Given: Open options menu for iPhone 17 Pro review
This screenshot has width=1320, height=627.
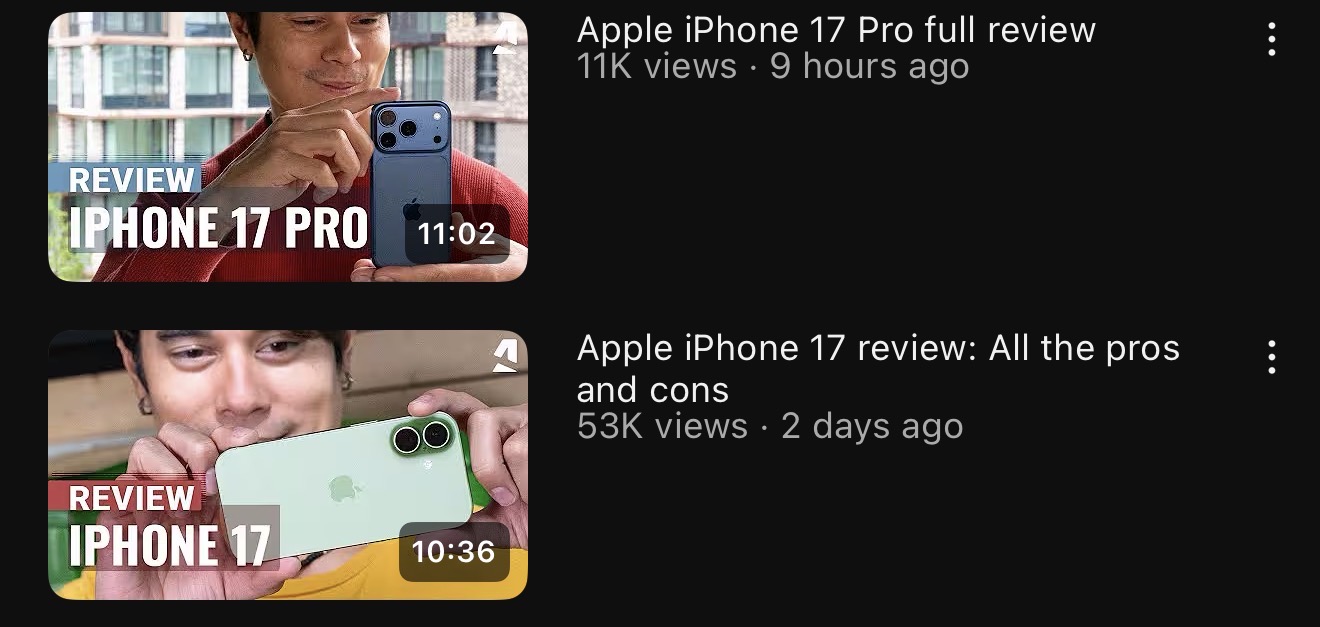Looking at the screenshot, I should (1271, 39).
